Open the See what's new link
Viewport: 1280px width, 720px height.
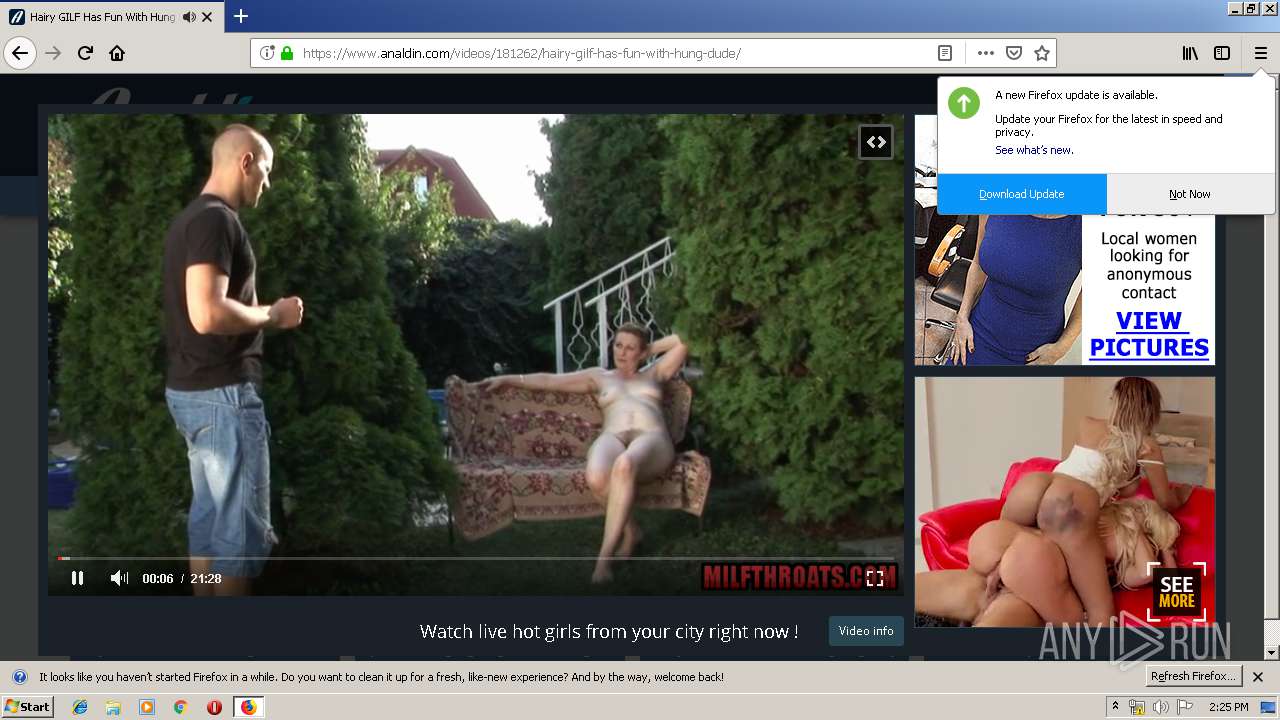(1034, 150)
